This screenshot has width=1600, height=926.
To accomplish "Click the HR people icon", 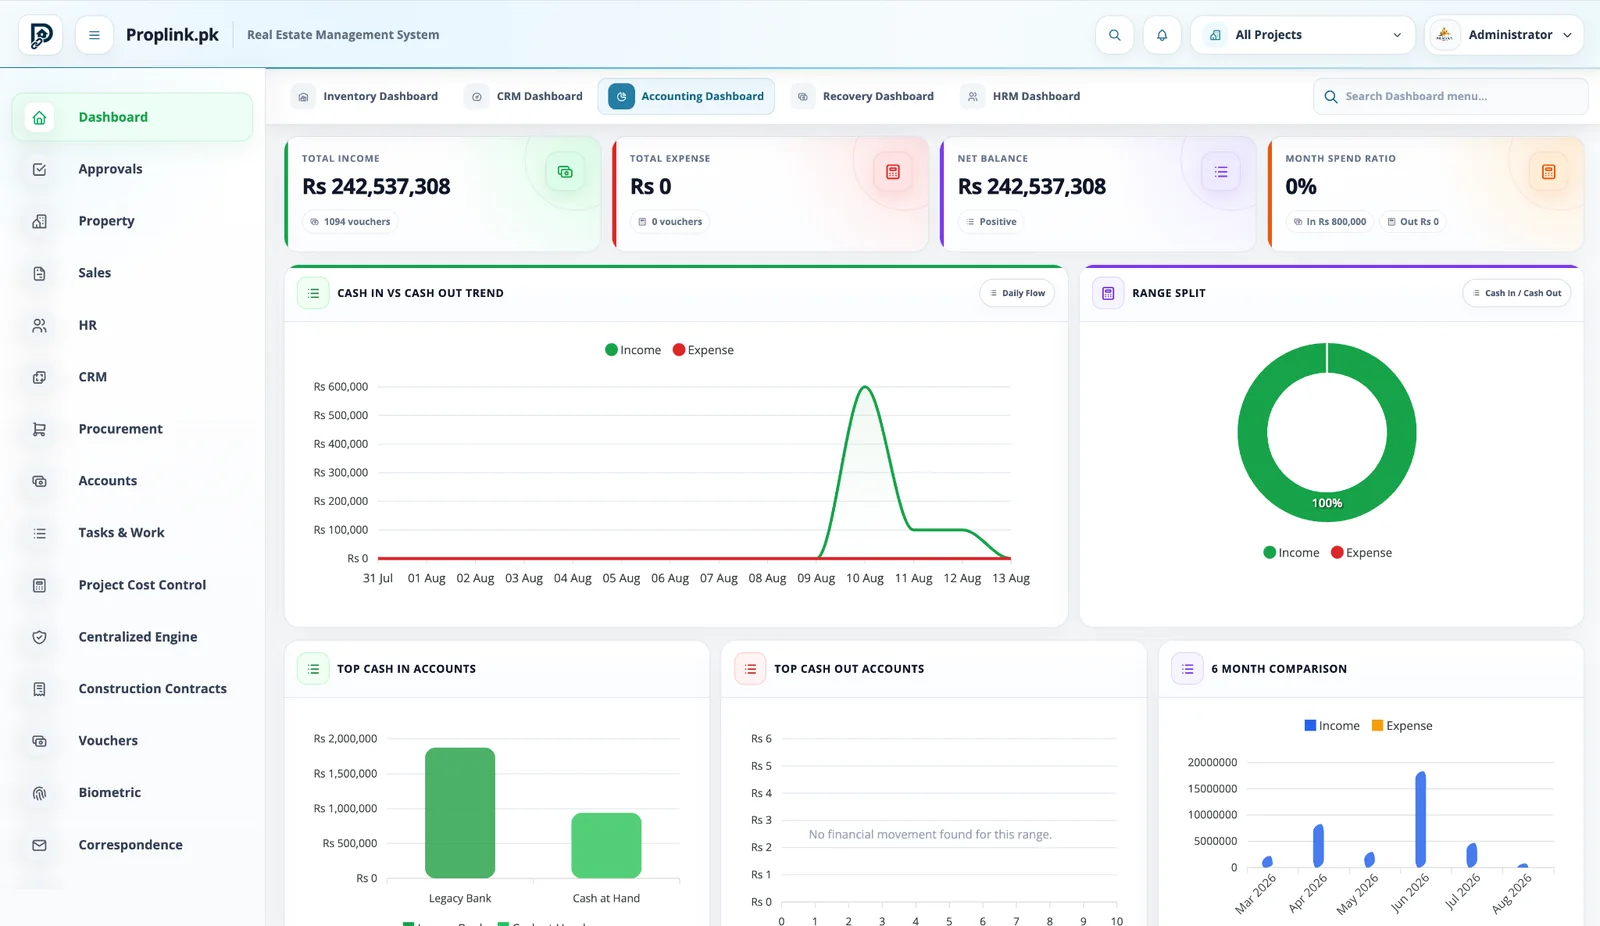I will 40,326.
